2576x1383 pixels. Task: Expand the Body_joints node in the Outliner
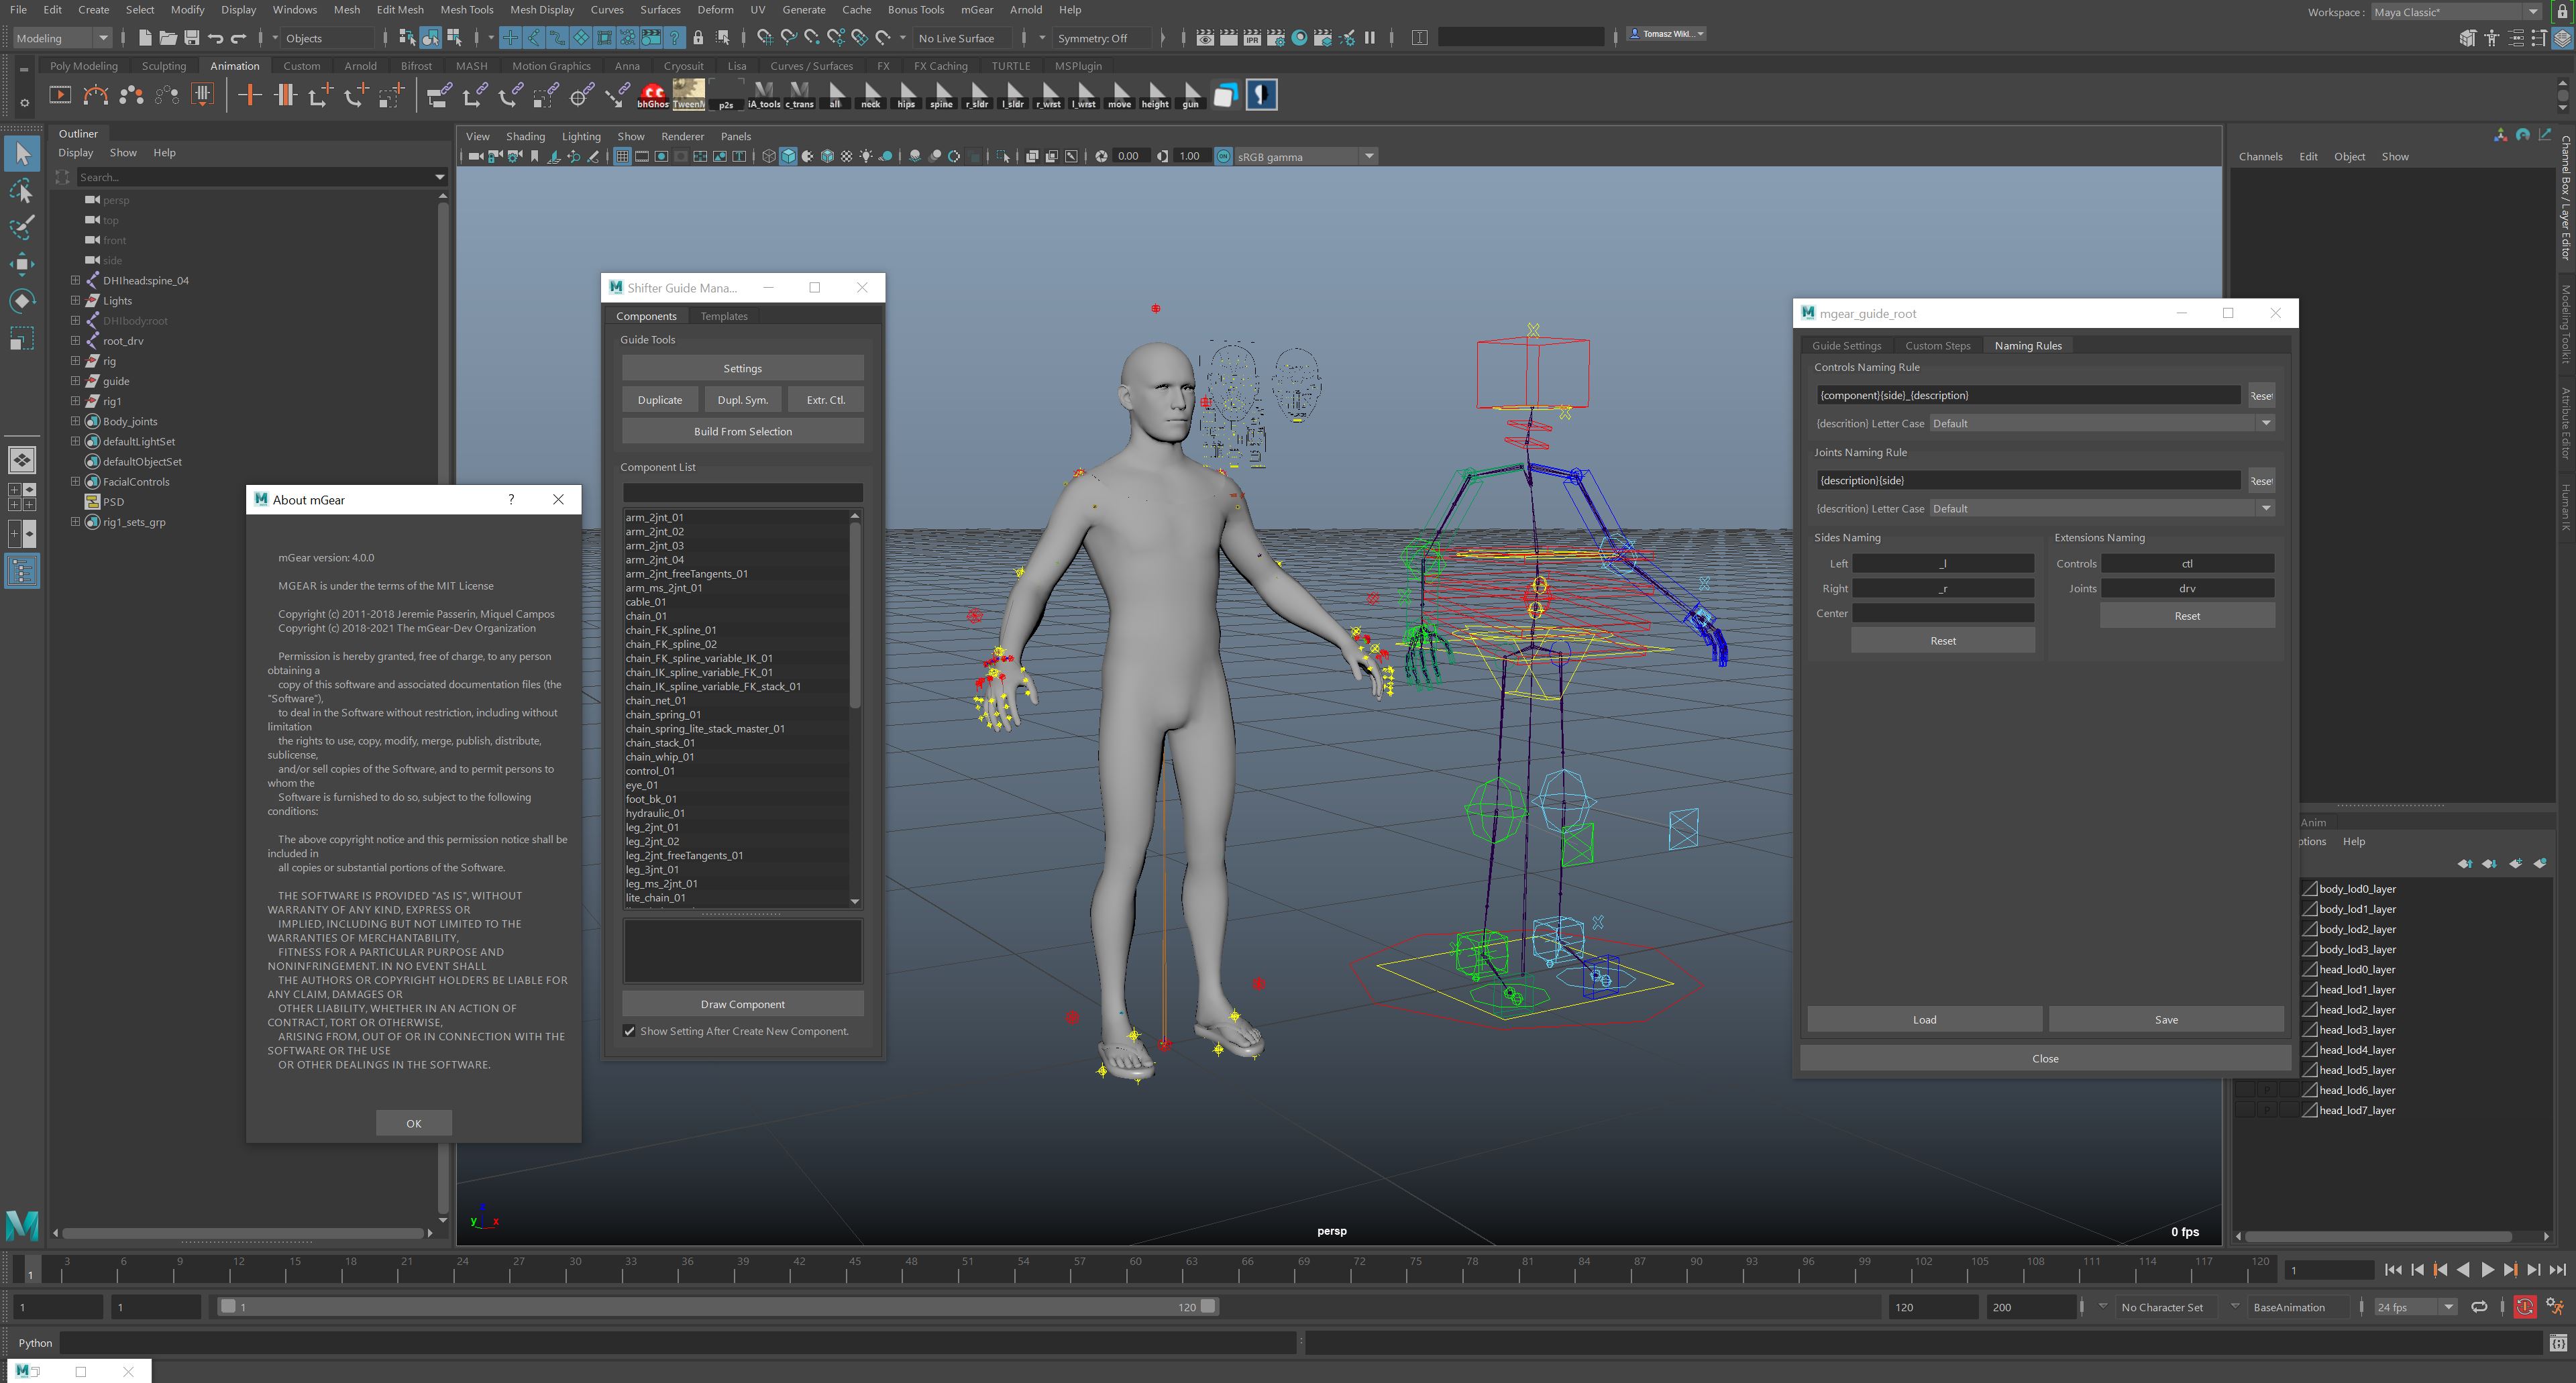tap(75, 421)
